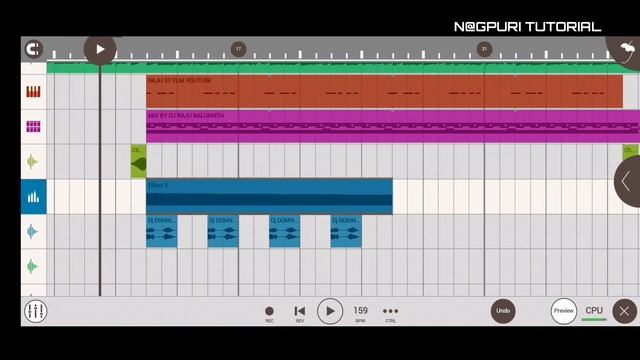
Task: Expand the side panel with the left chevron
Action: click(627, 181)
